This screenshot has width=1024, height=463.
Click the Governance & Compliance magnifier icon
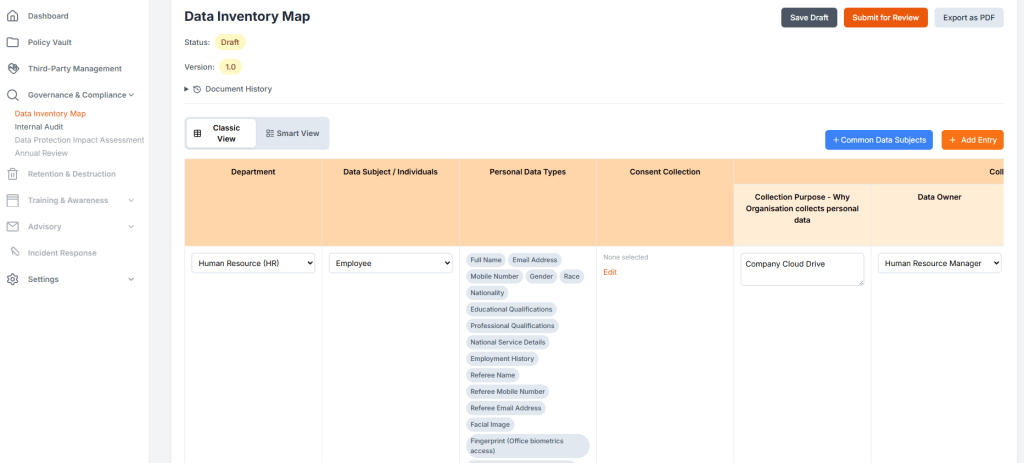click(x=13, y=95)
